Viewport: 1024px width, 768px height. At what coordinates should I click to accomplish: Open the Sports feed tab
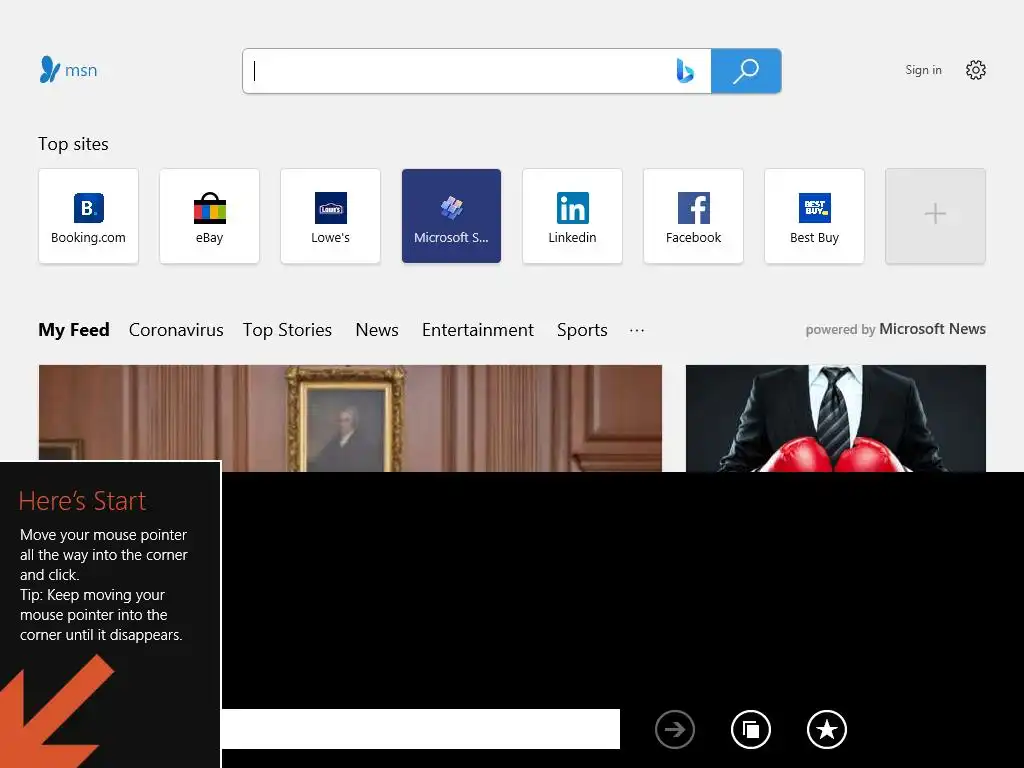tap(583, 330)
